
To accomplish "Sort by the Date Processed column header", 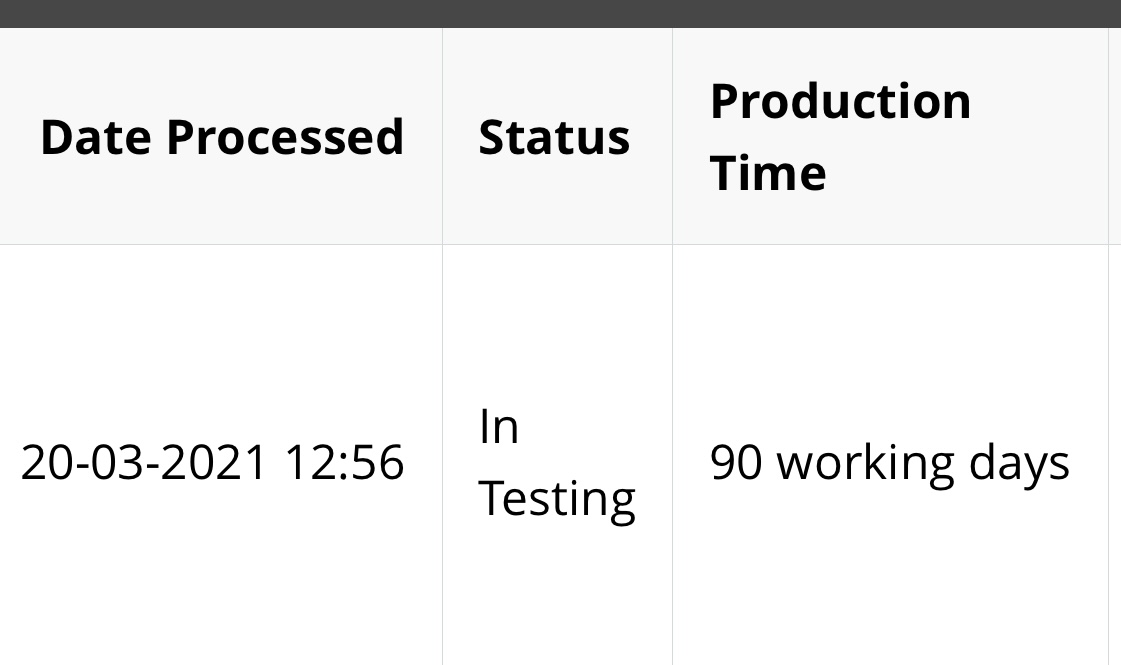I will pyautogui.click(x=222, y=137).
